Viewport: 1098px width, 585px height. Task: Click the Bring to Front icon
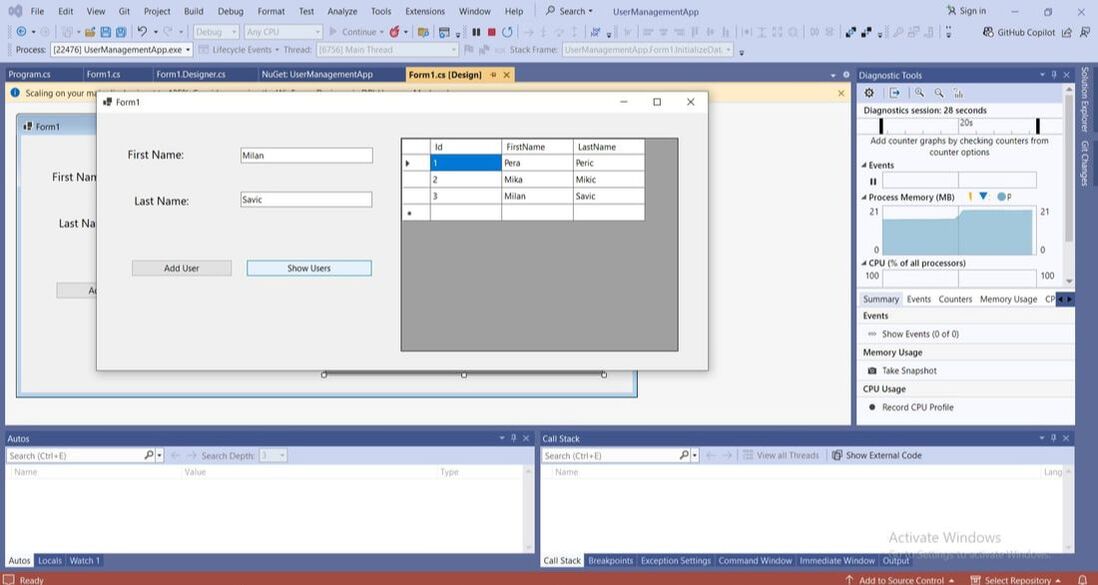(851, 32)
